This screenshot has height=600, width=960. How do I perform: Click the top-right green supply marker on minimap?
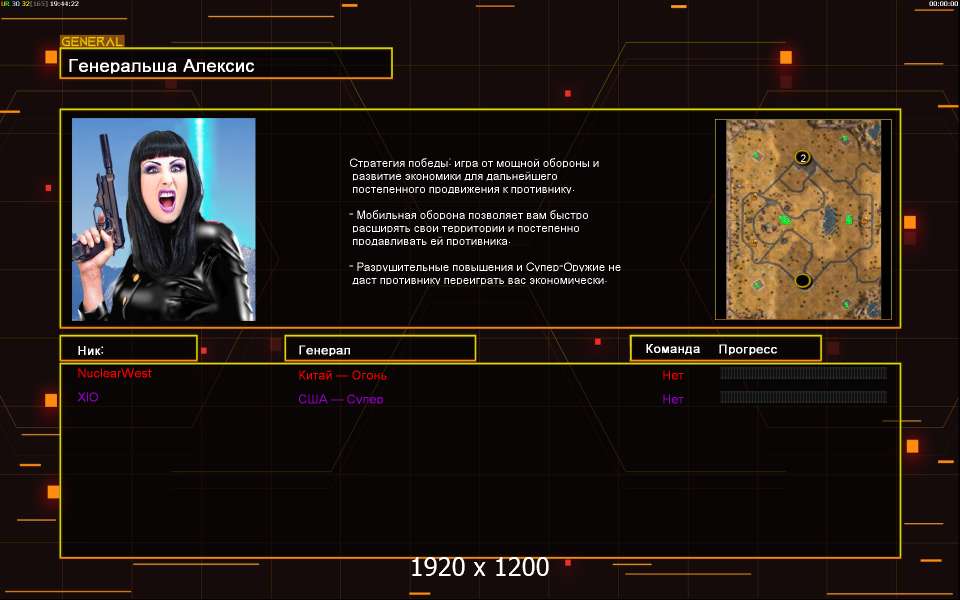coord(845,139)
